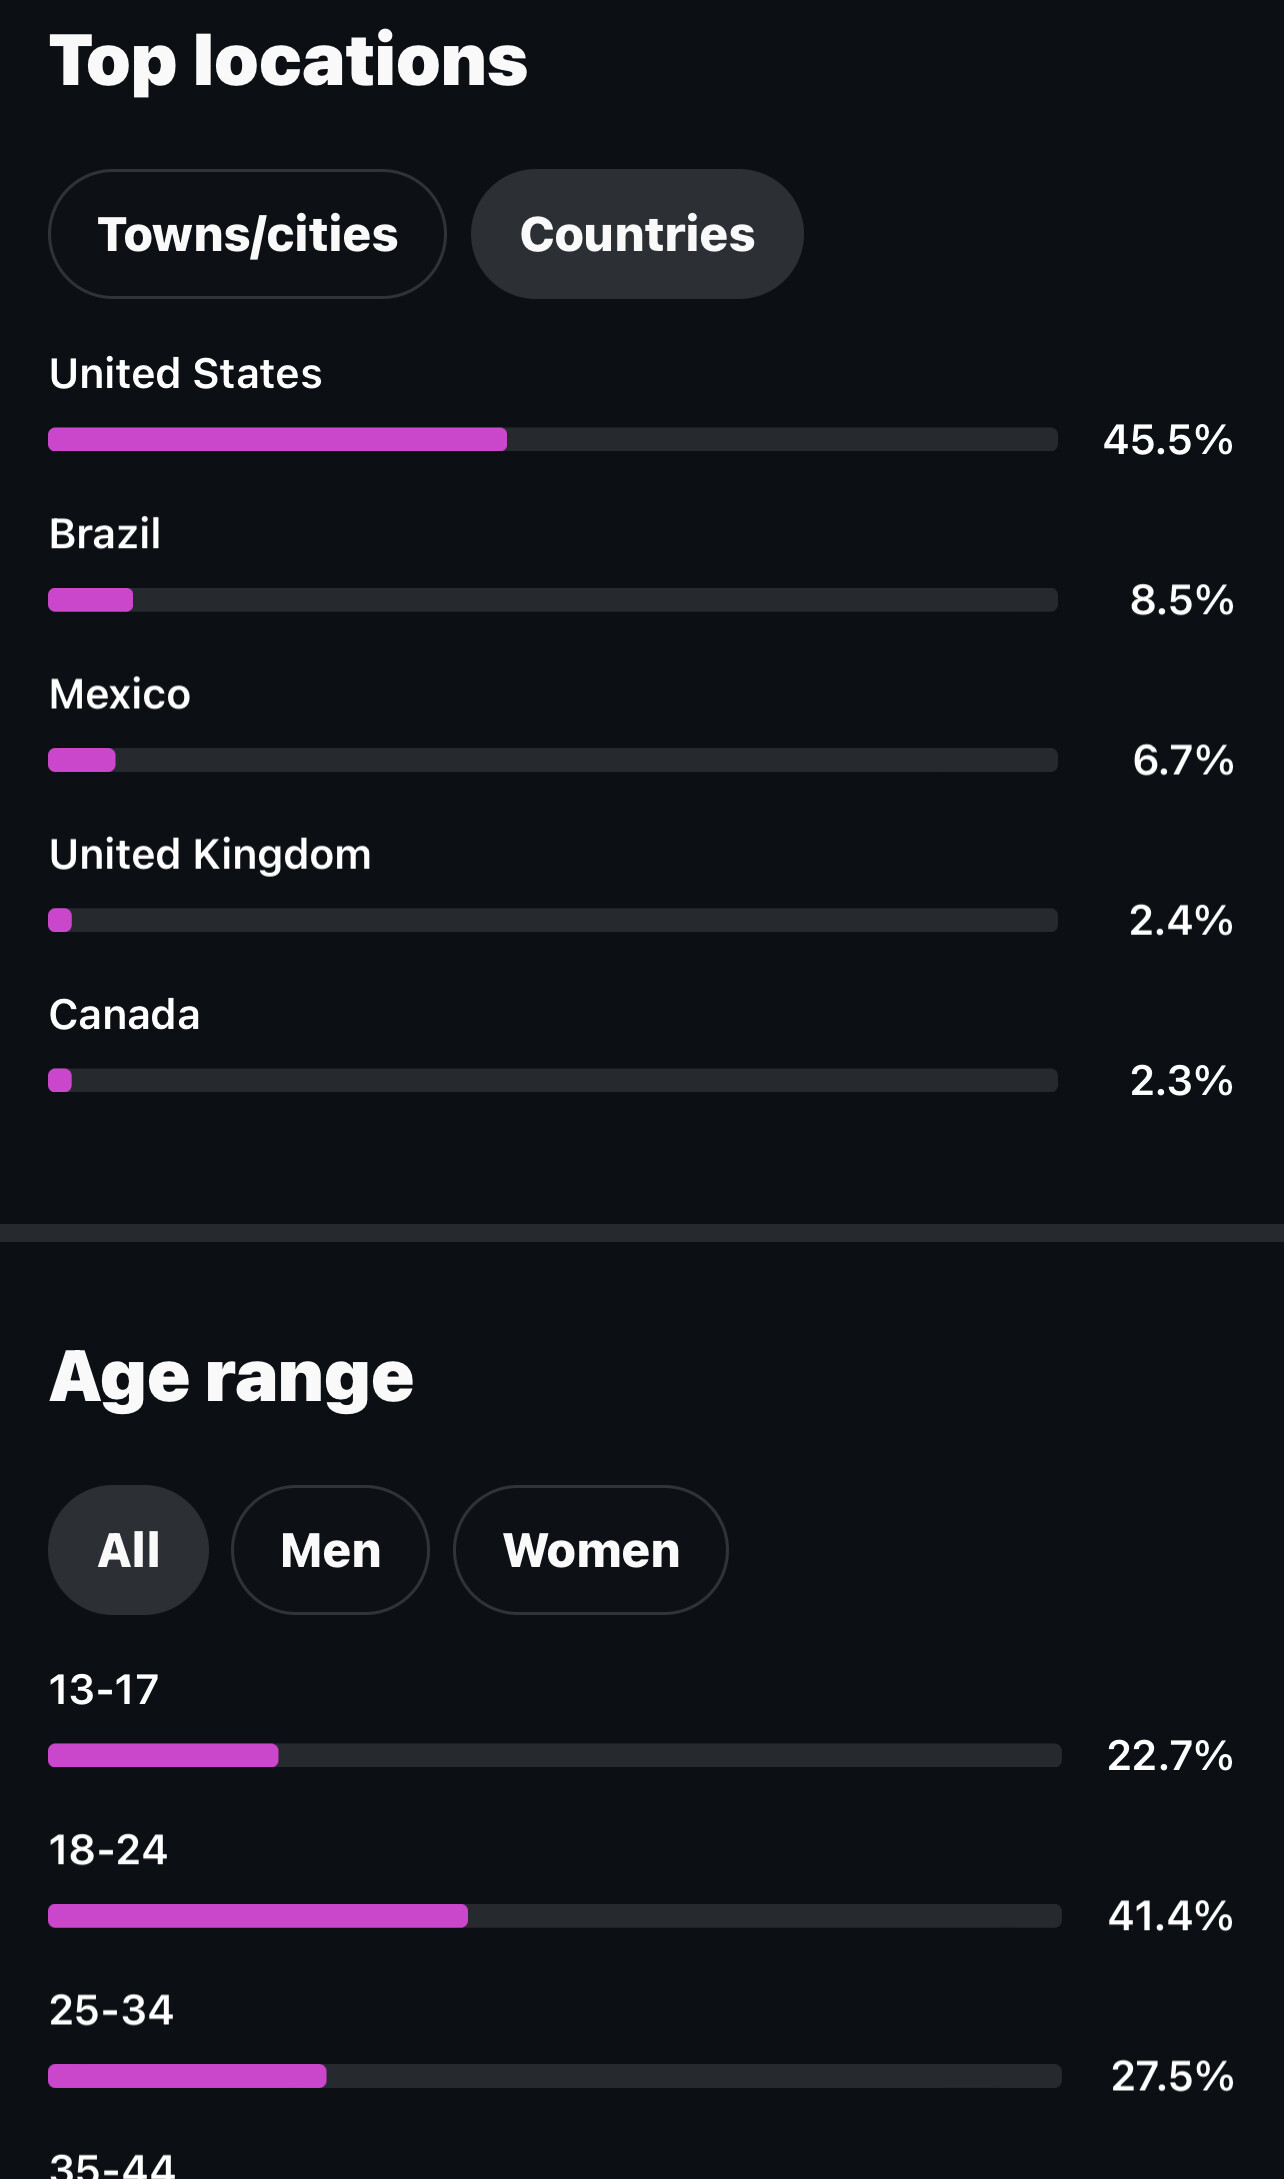Image resolution: width=1284 pixels, height=2179 pixels.
Task: Click the Age range heading
Action: 231,1378
